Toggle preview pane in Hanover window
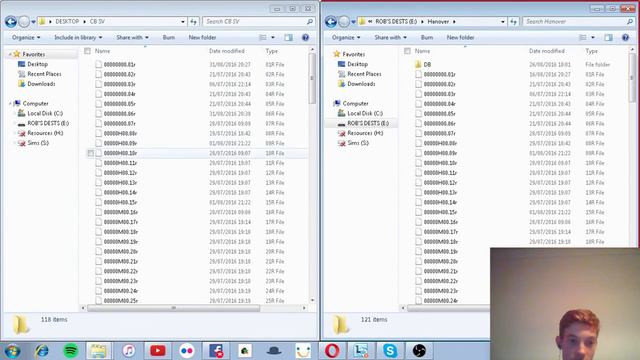Viewport: 640px width, 360px height. coord(608,38)
